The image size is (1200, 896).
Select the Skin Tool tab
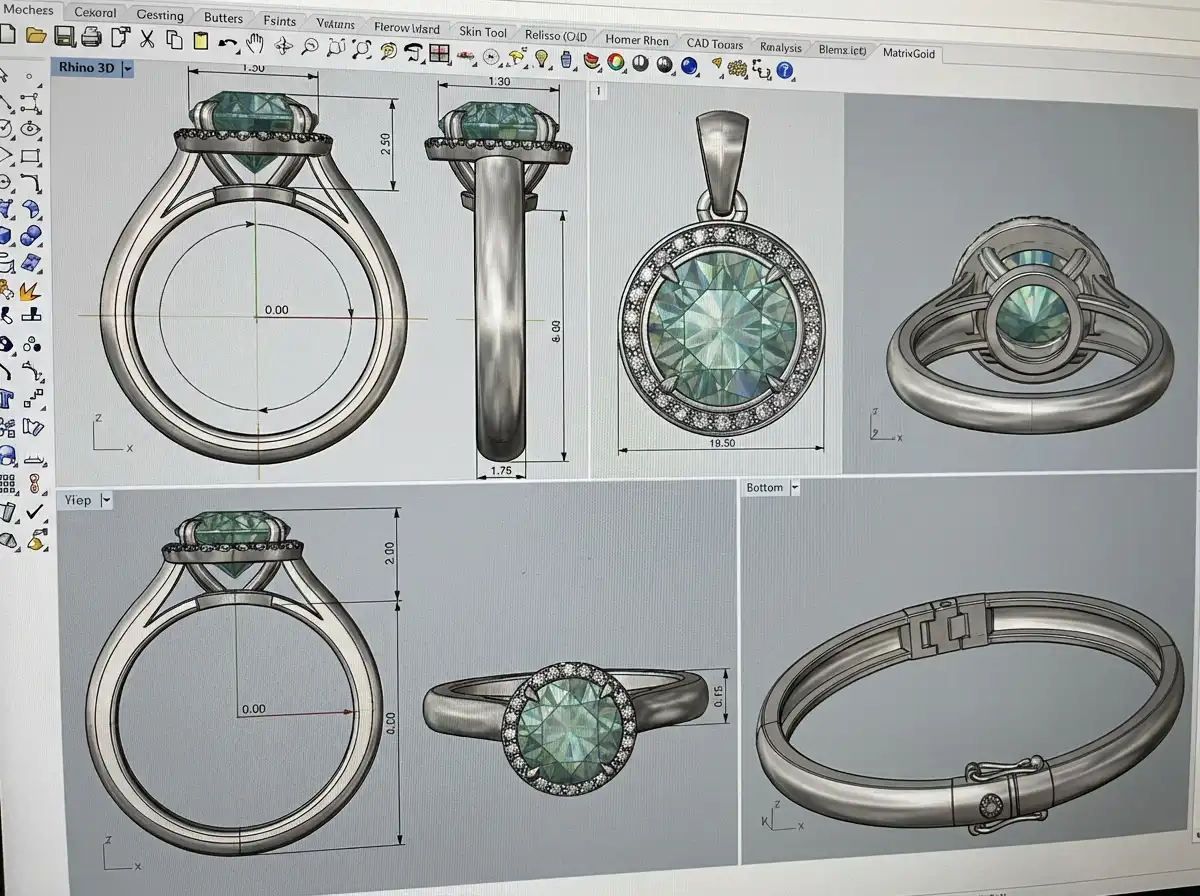click(x=483, y=31)
